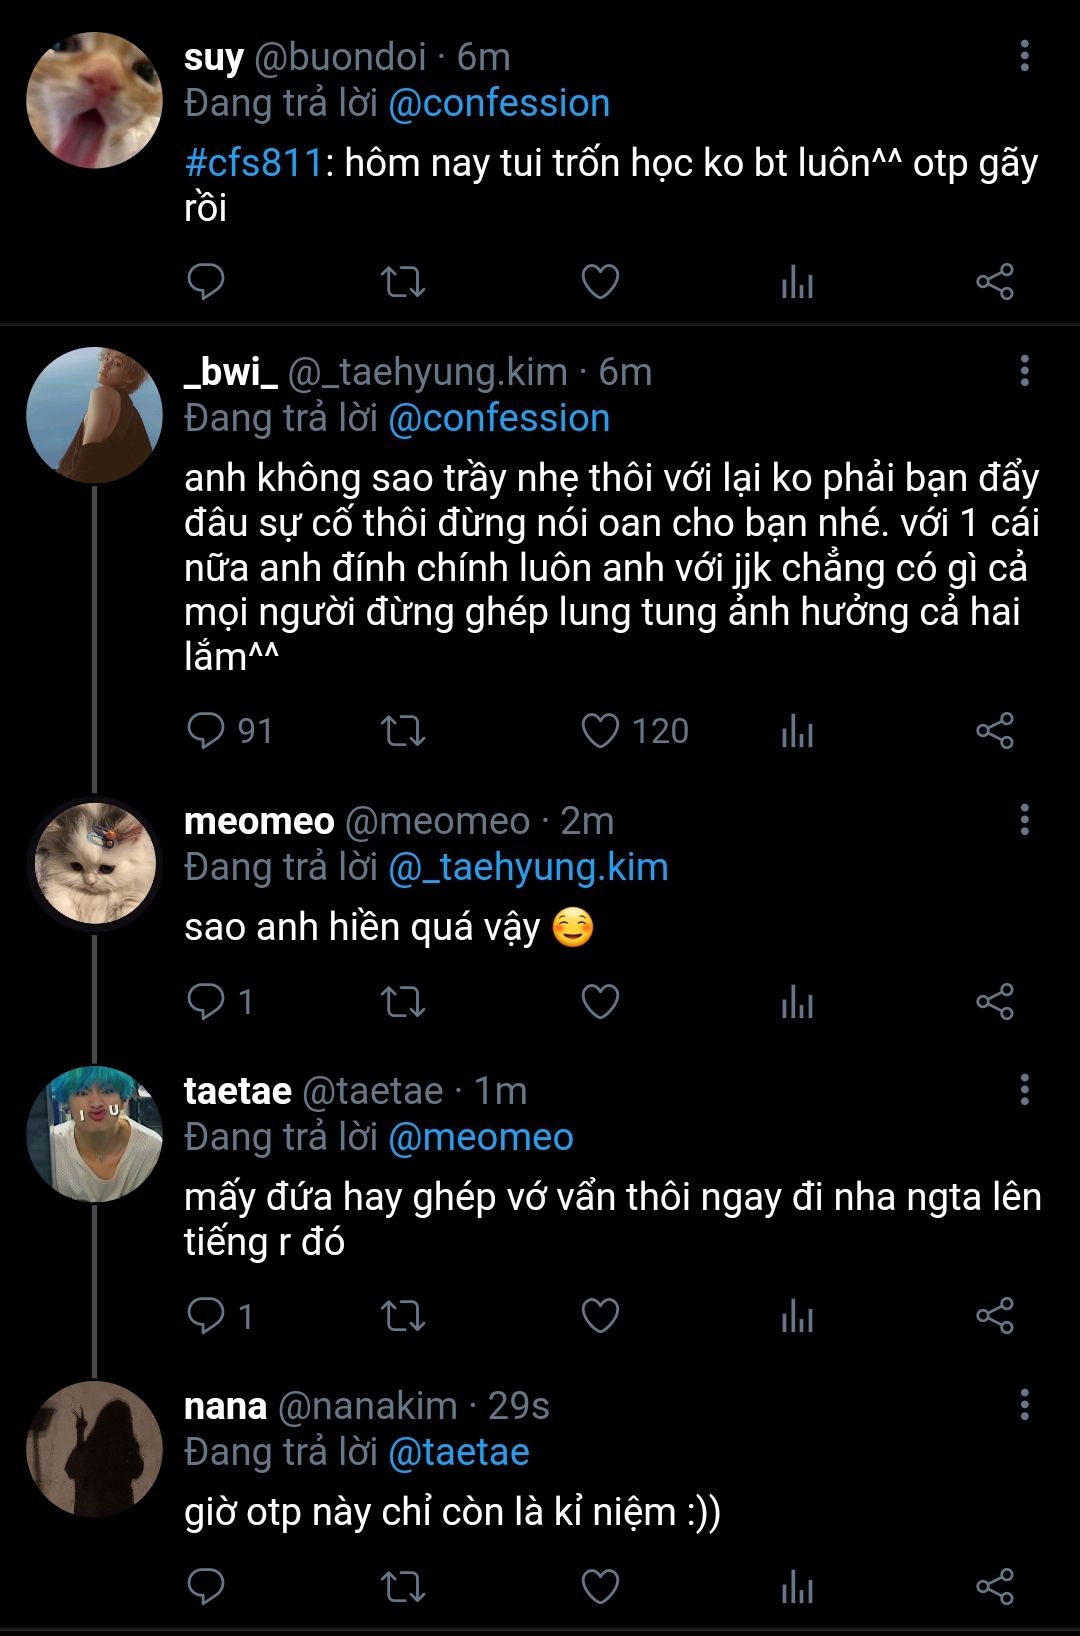The height and width of the screenshot is (1636, 1080).
Task: Open replies on _bwi_ tweet with 91 comments
Action: click(207, 731)
